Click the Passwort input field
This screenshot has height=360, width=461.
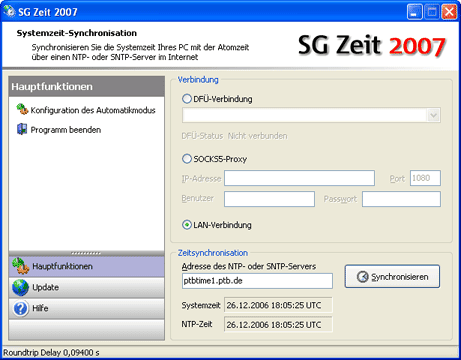(401, 199)
